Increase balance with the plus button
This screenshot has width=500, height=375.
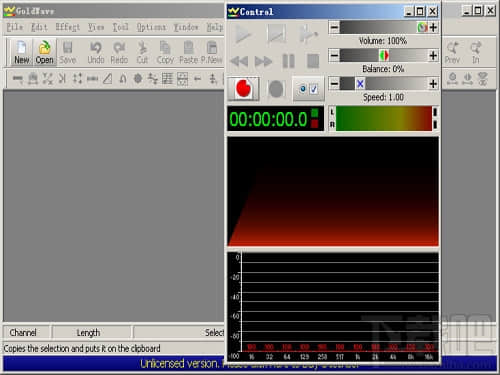433,55
